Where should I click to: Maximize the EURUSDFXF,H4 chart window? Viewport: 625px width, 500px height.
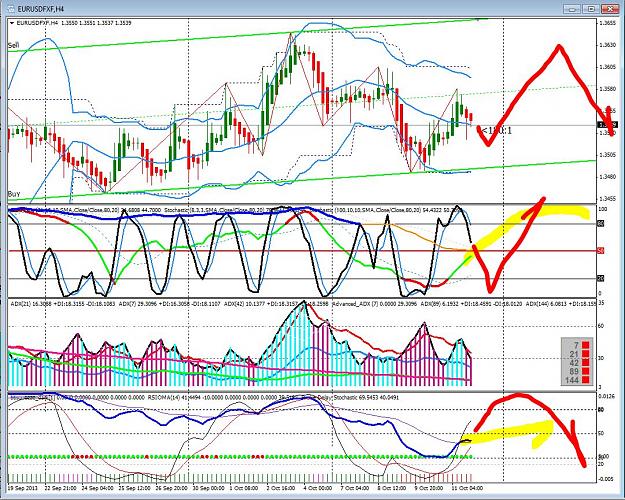click(590, 8)
